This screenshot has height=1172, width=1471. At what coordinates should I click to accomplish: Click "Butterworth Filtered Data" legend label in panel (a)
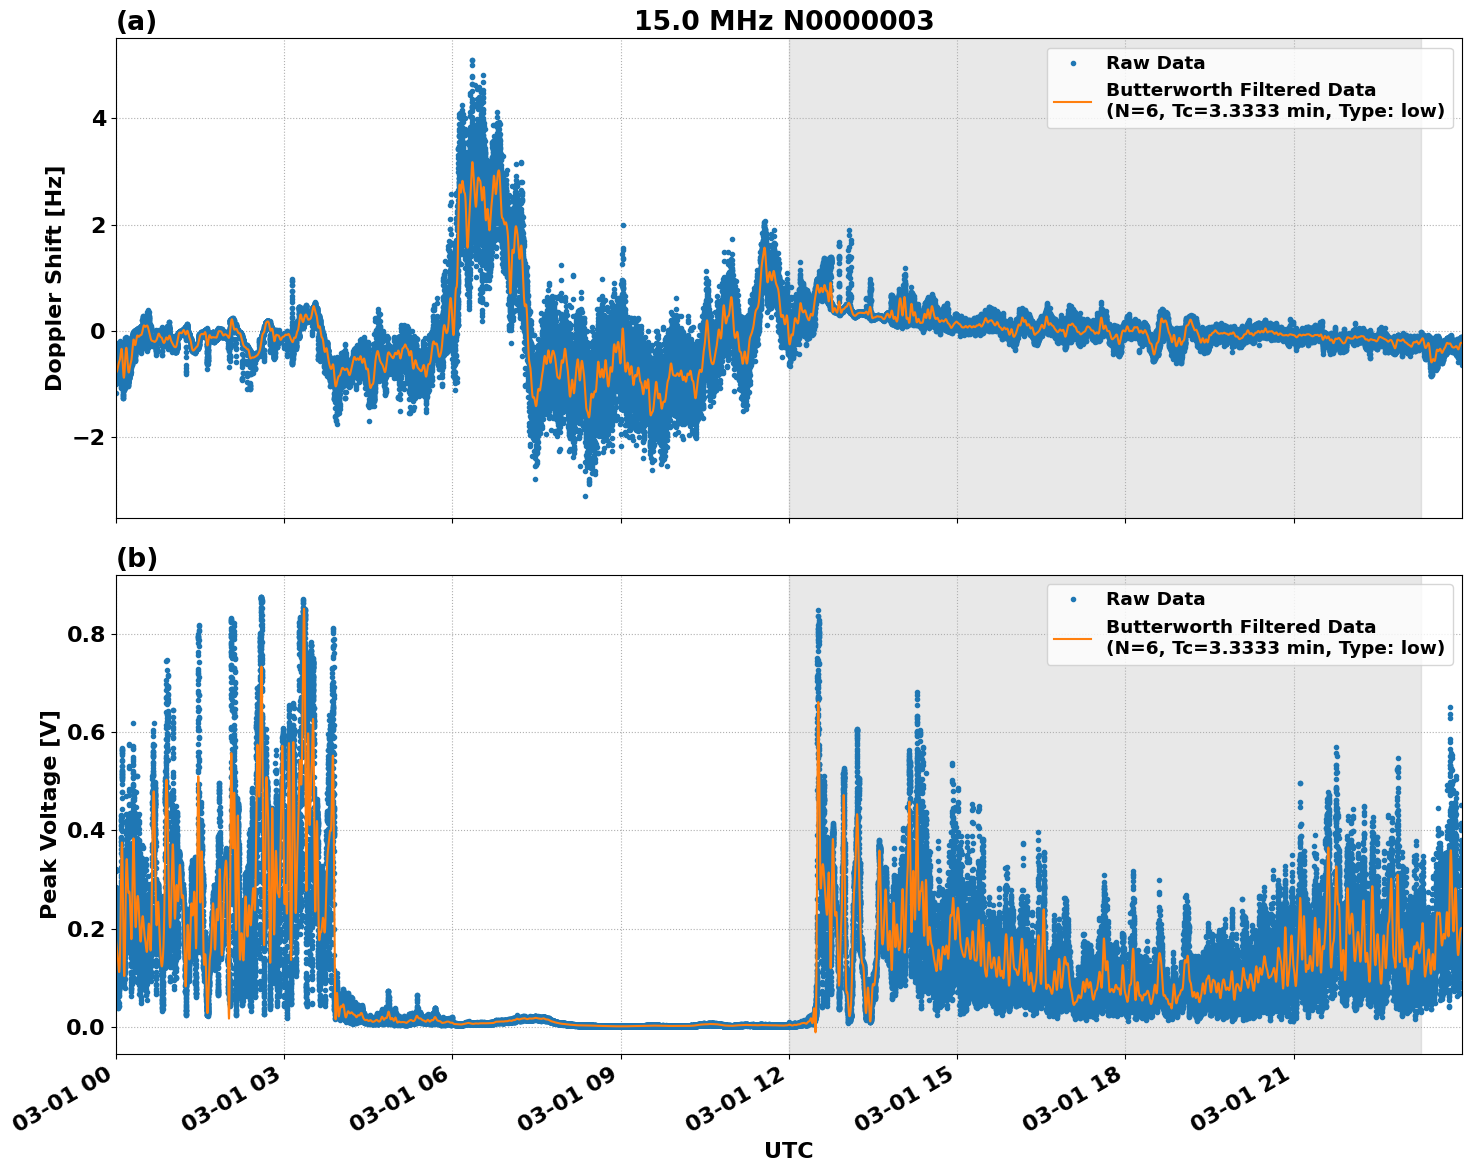[1240, 91]
